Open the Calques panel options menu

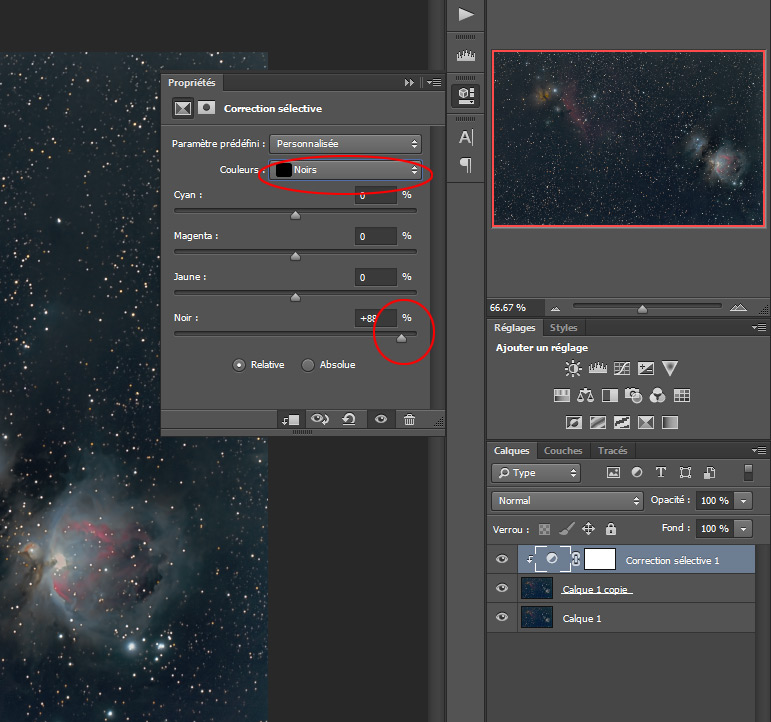[759, 450]
